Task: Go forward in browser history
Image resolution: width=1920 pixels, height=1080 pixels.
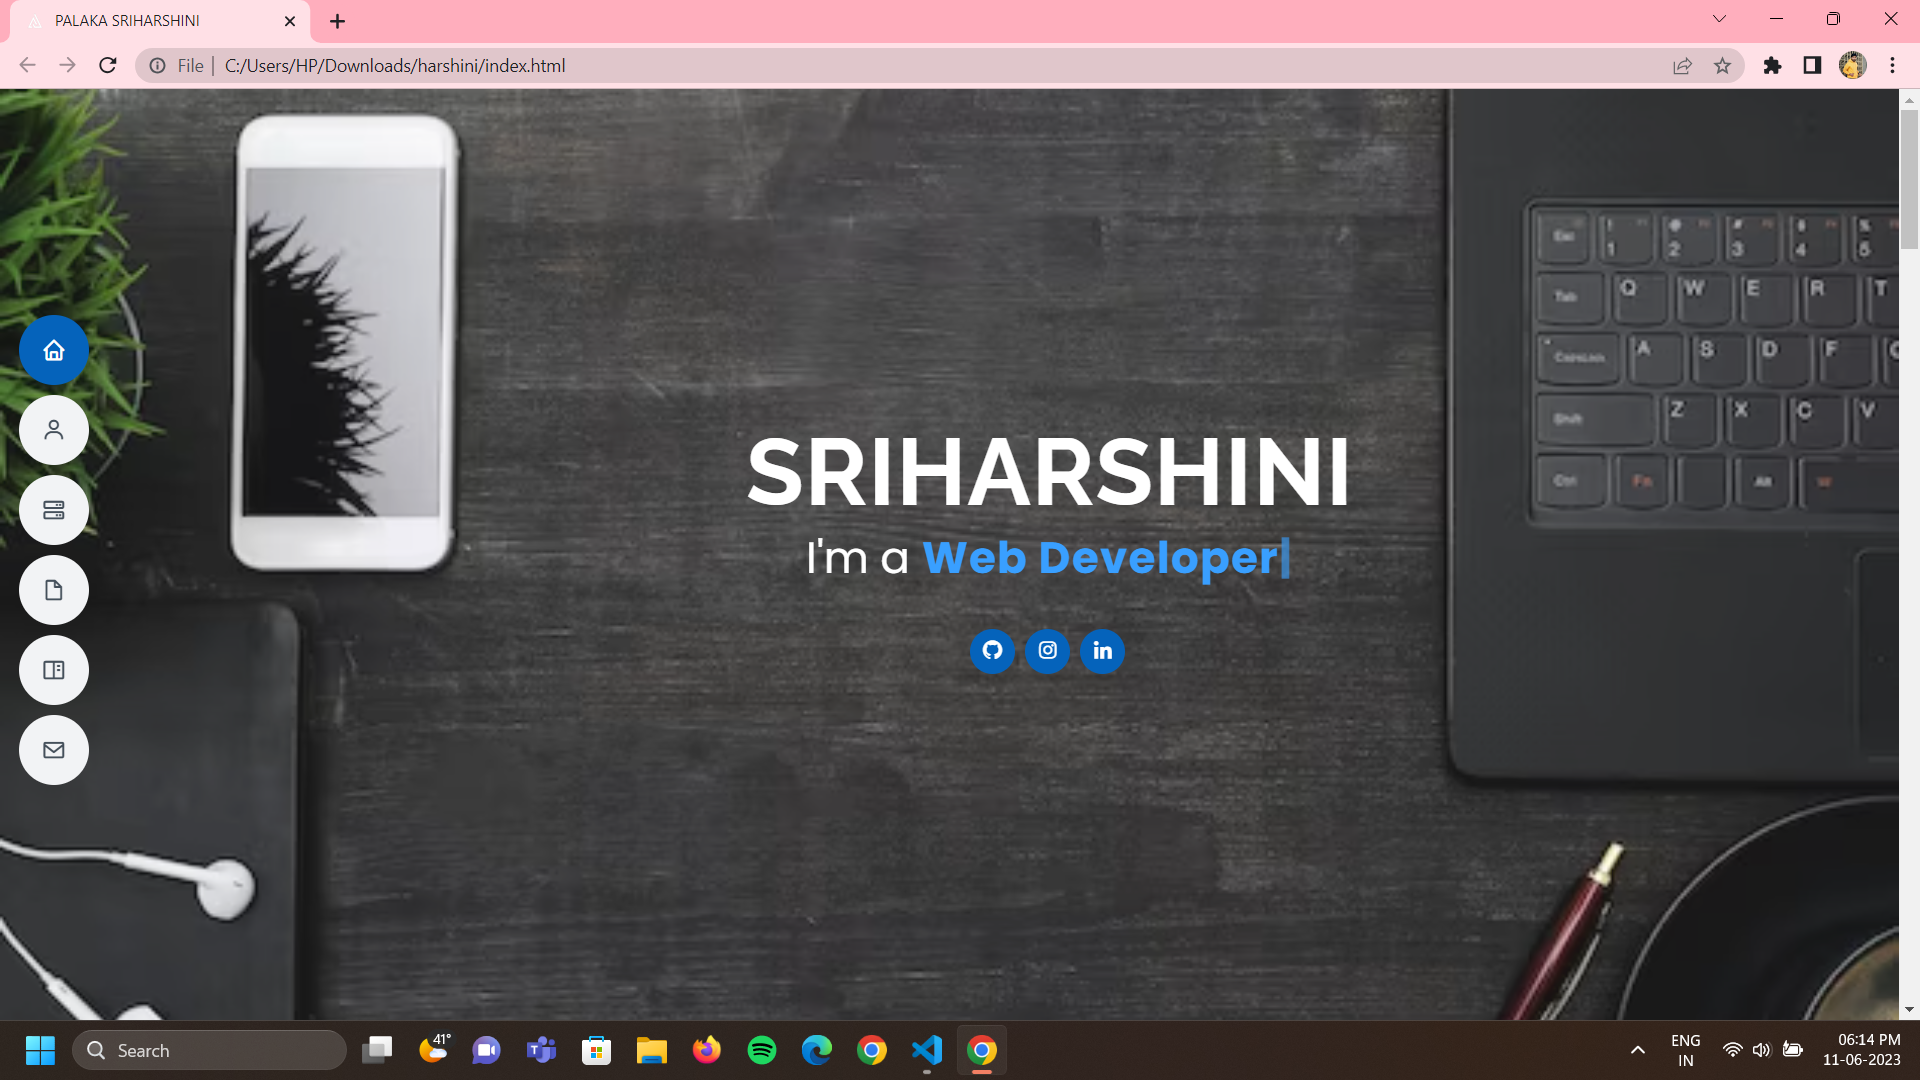Action: 67,65
